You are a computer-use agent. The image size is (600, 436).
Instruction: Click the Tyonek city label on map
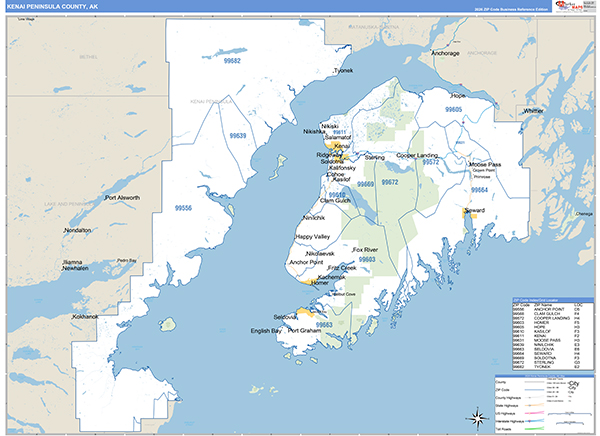pyautogui.click(x=343, y=70)
